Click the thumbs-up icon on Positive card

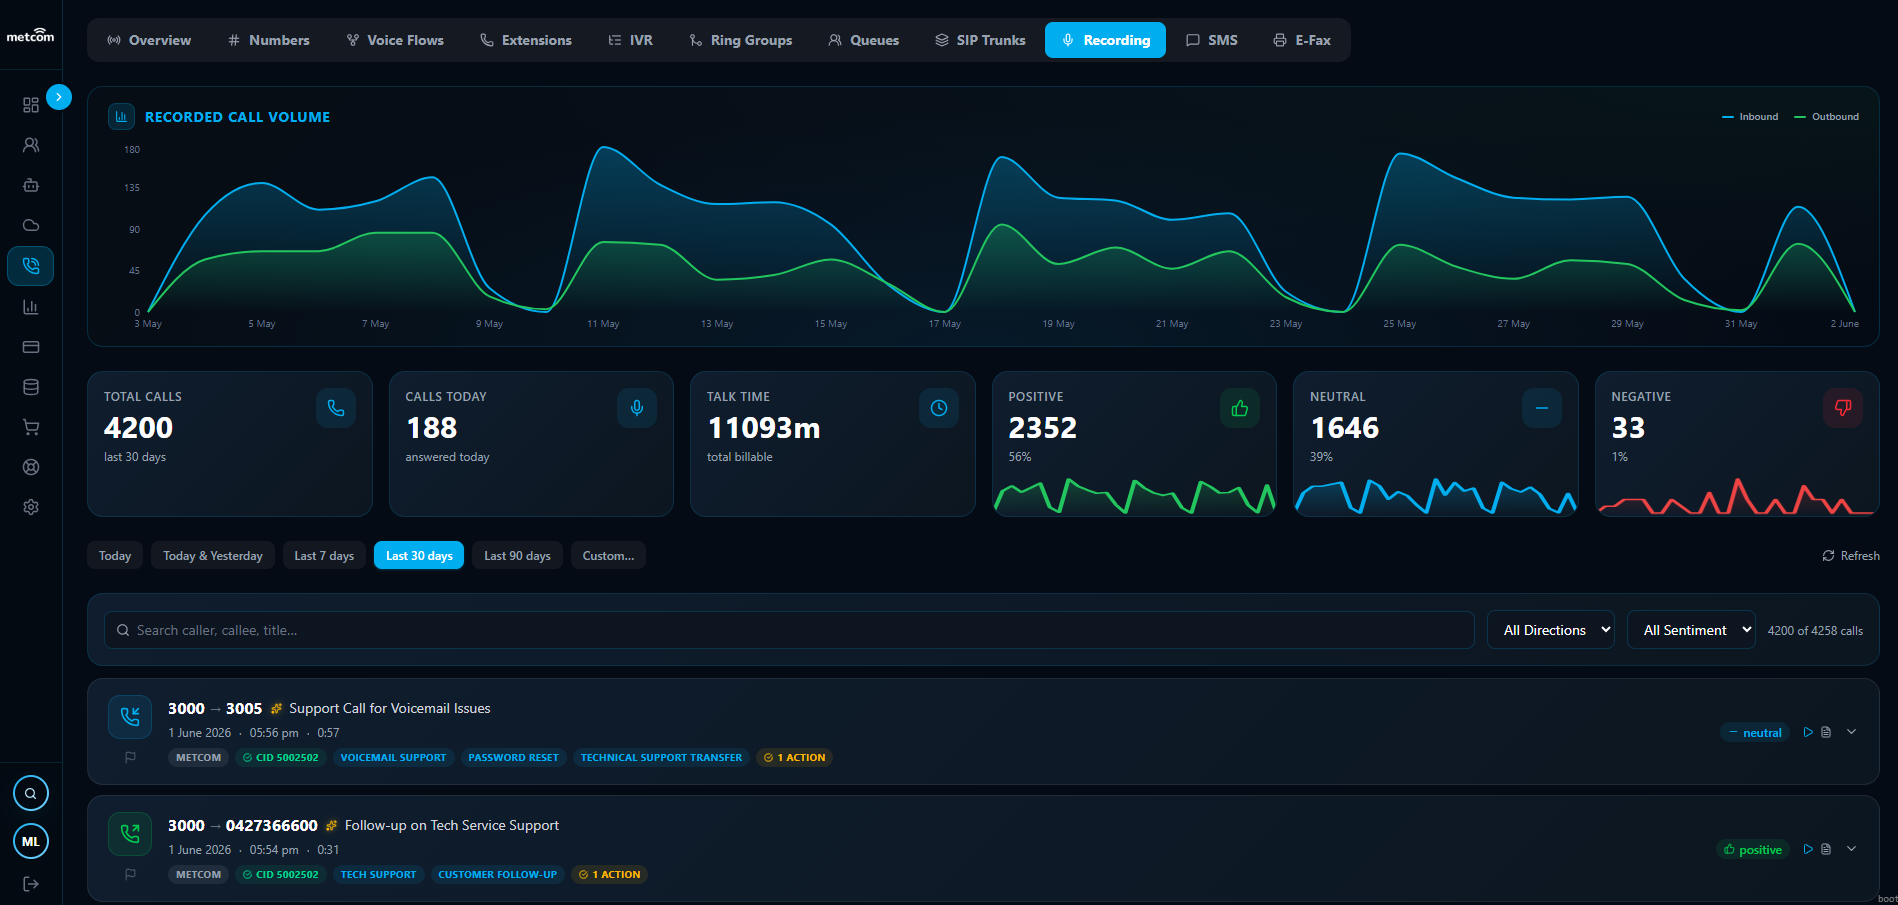pyautogui.click(x=1240, y=408)
